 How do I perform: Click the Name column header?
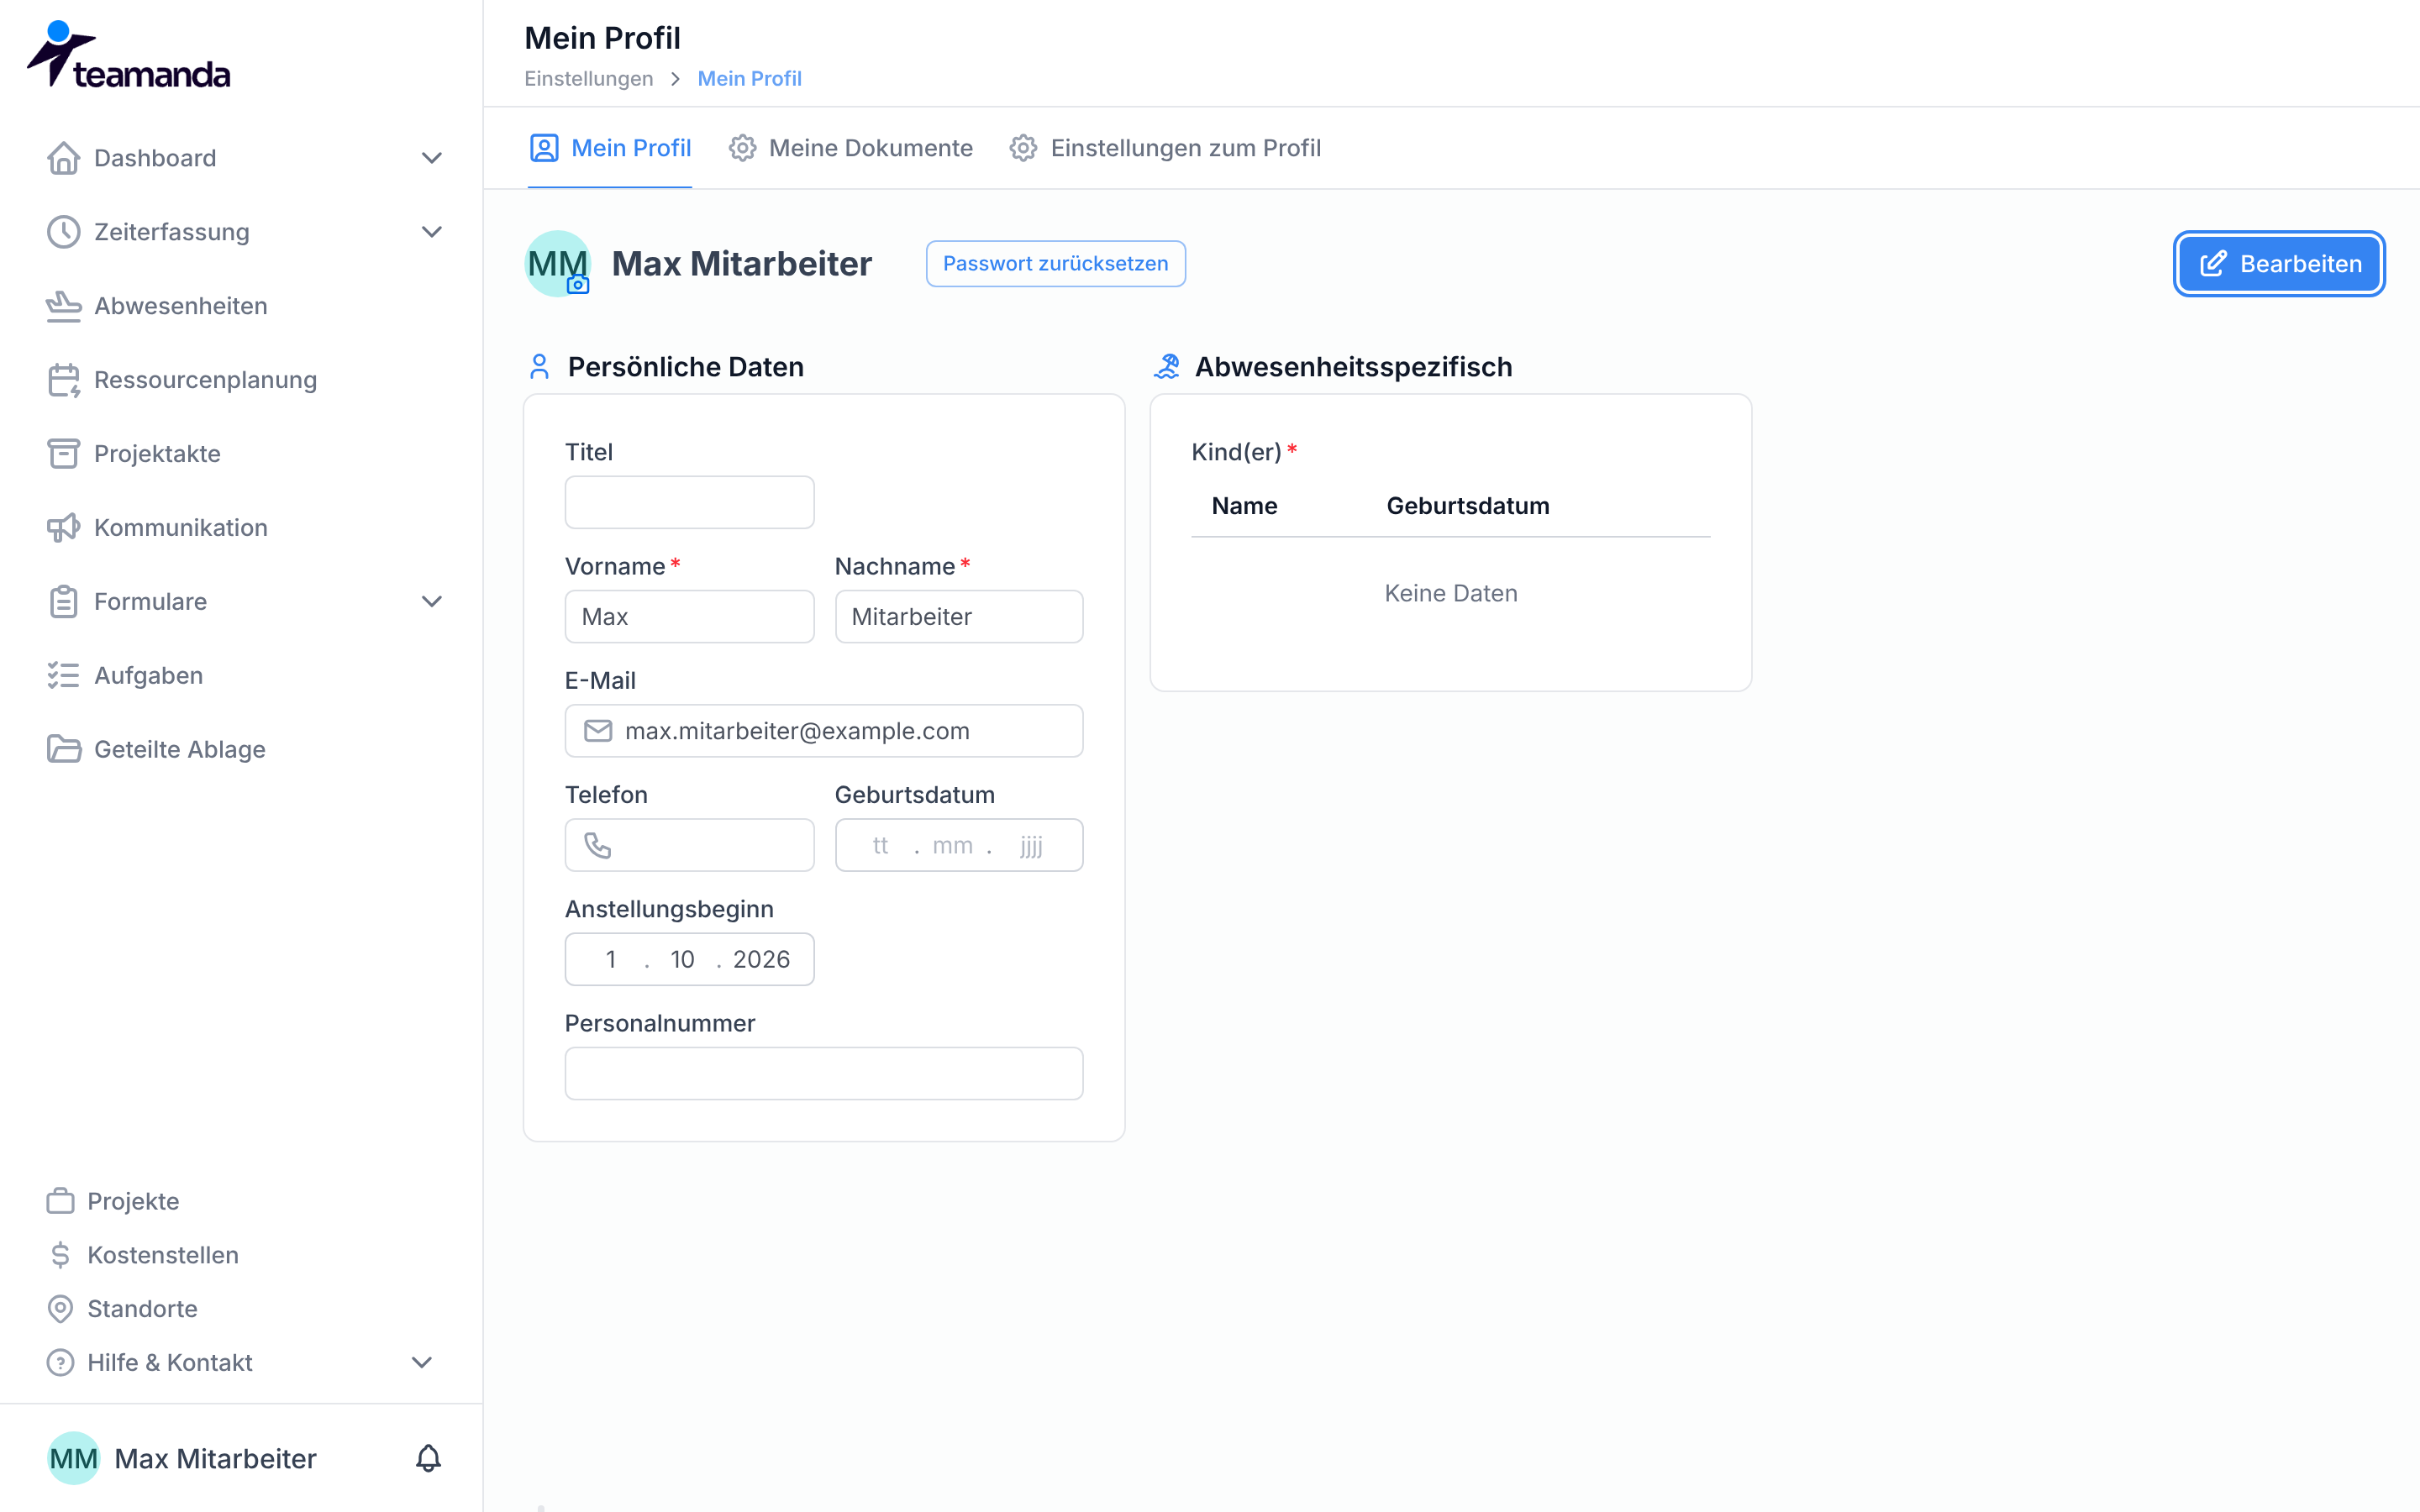1244,506
